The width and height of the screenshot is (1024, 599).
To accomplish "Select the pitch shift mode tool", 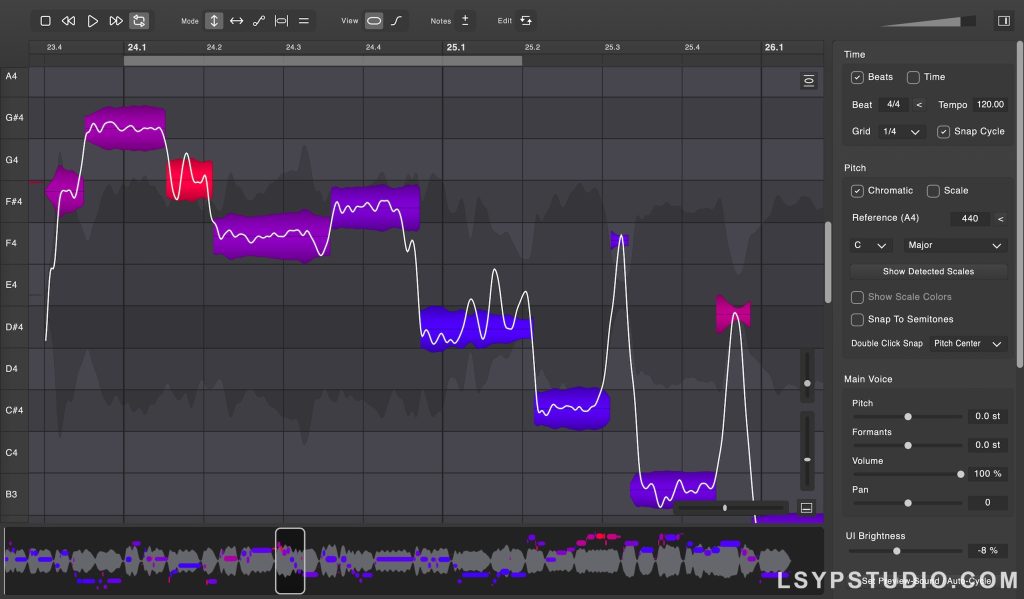I will [213, 20].
